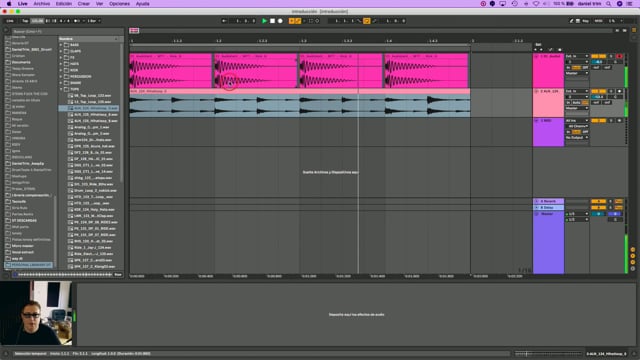Expand the BASS folder
Screen dimensions: 640x360
(61, 45)
